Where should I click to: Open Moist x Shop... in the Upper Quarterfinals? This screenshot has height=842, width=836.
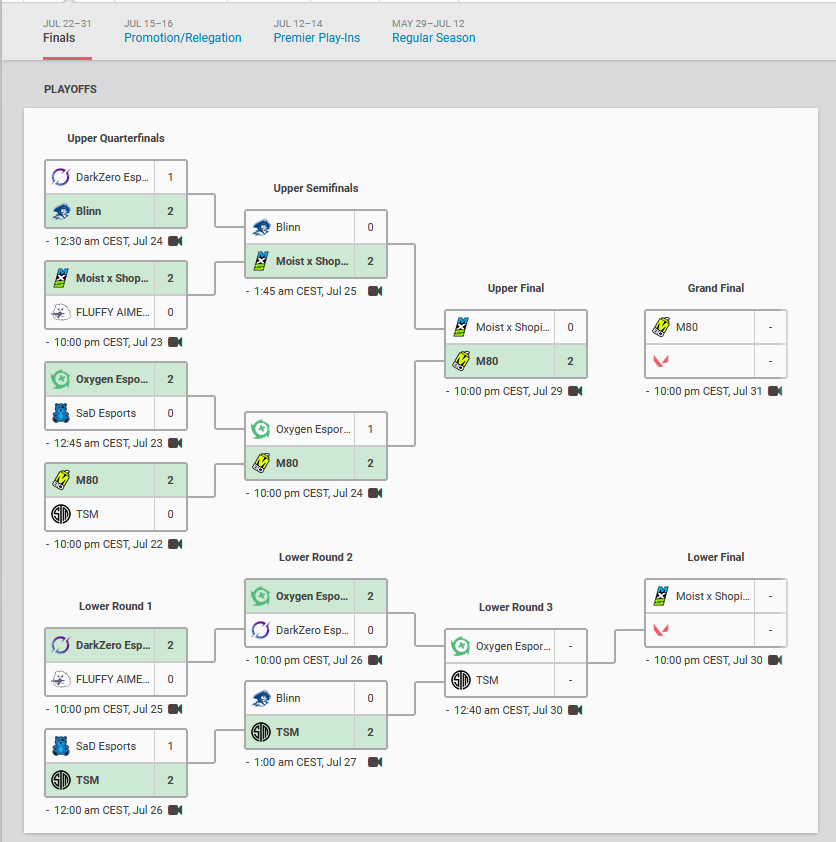[116, 278]
